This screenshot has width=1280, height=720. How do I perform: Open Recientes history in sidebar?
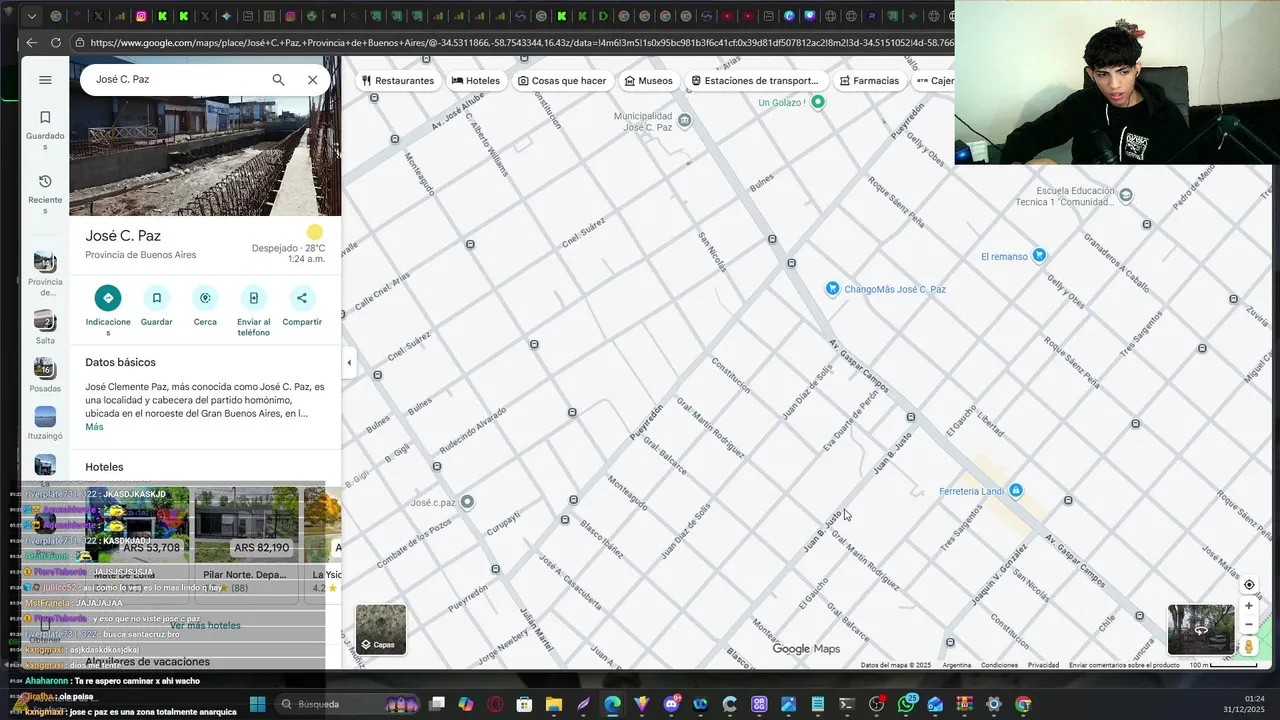point(45,194)
